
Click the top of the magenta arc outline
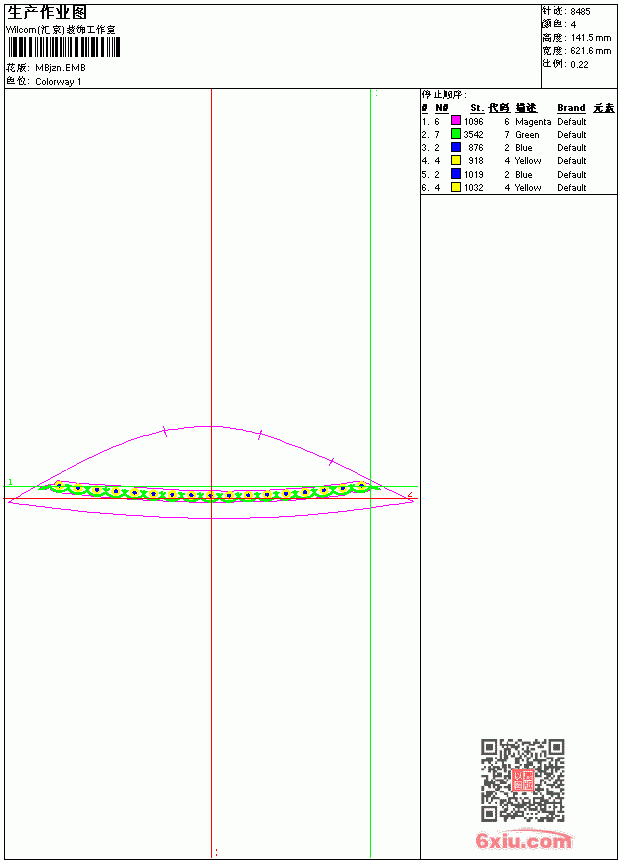tap(211, 426)
